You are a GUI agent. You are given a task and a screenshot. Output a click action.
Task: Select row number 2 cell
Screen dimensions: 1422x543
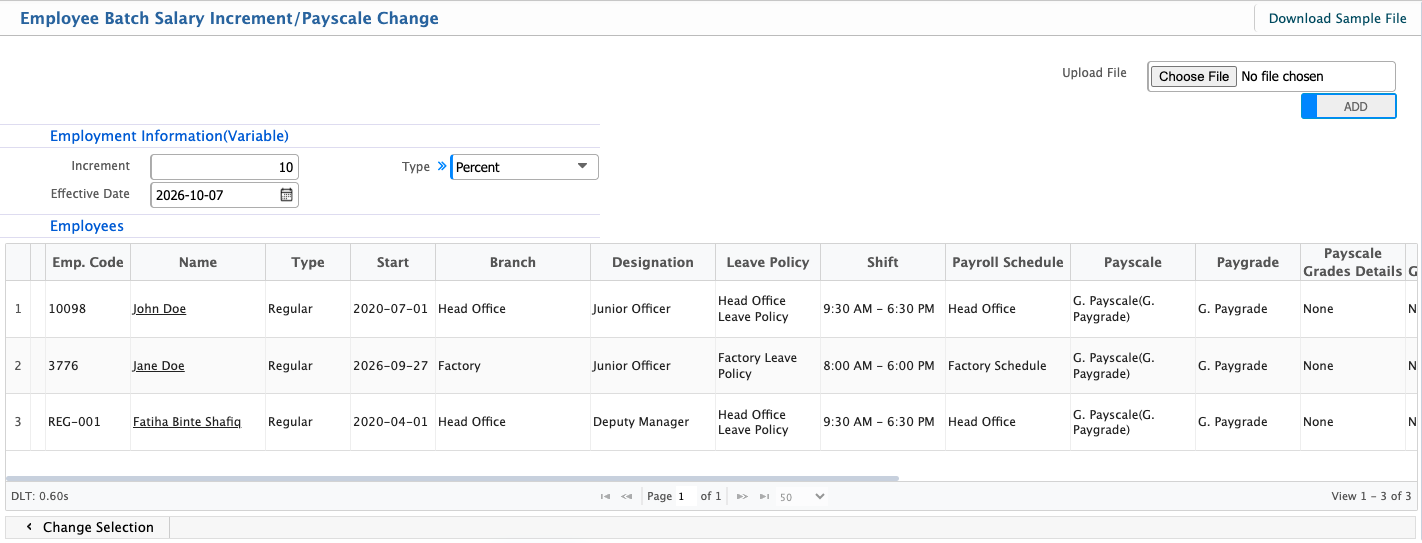pos(18,366)
